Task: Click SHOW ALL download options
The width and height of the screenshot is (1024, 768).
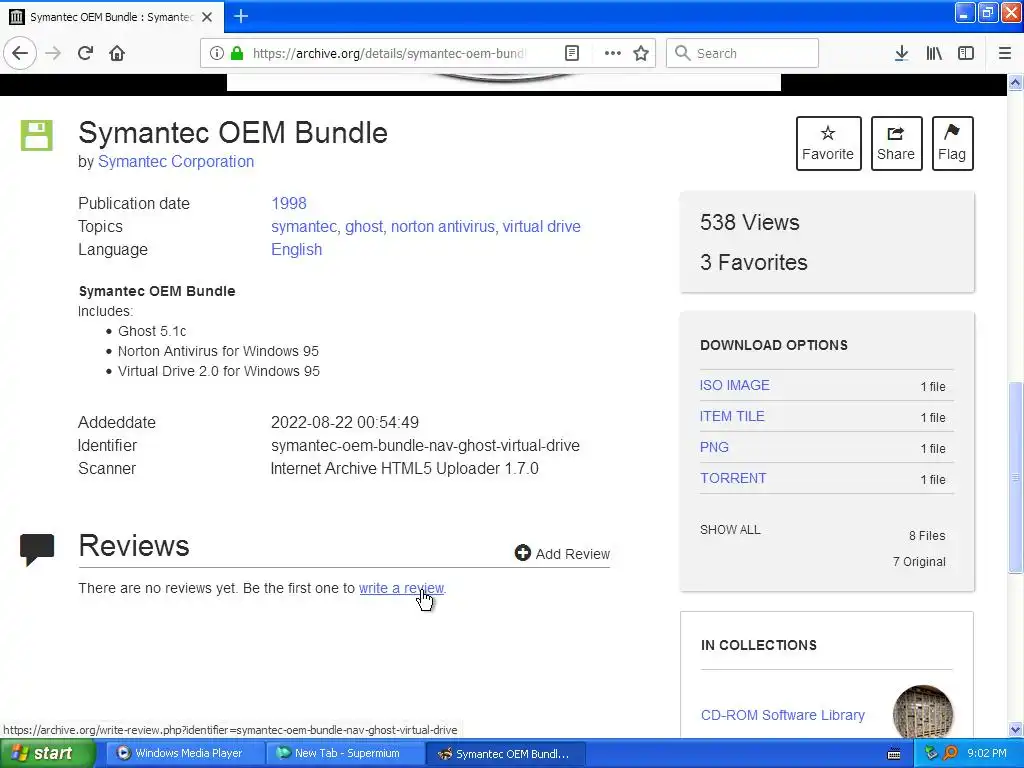Action: pyautogui.click(x=730, y=530)
